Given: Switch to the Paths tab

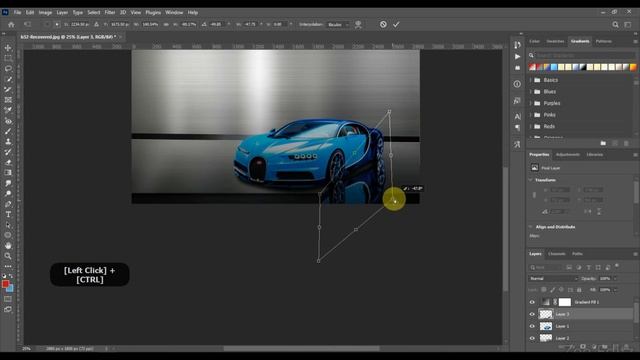Looking at the screenshot, I should (x=577, y=254).
